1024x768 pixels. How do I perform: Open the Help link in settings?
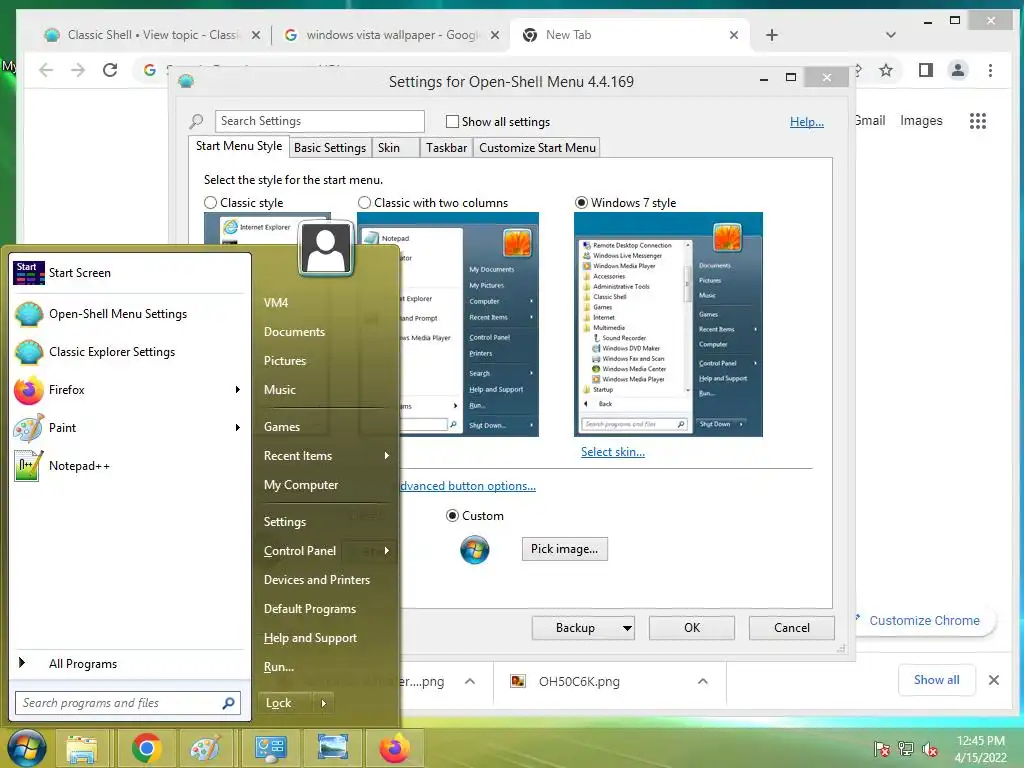(x=807, y=121)
